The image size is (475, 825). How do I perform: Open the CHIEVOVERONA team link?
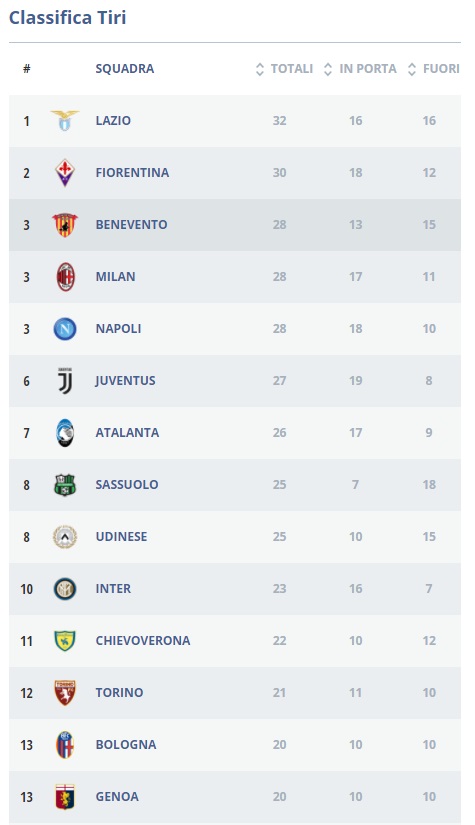(x=143, y=641)
